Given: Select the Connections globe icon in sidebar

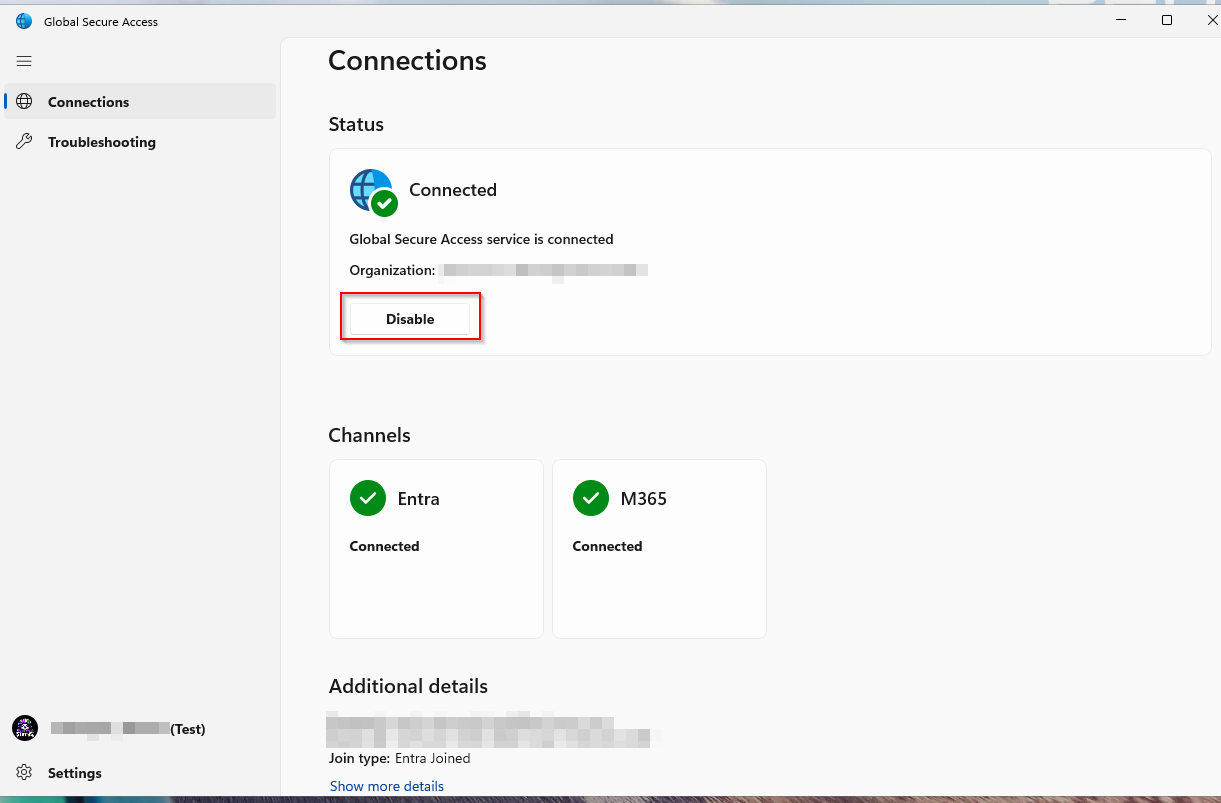Looking at the screenshot, I should (x=25, y=101).
